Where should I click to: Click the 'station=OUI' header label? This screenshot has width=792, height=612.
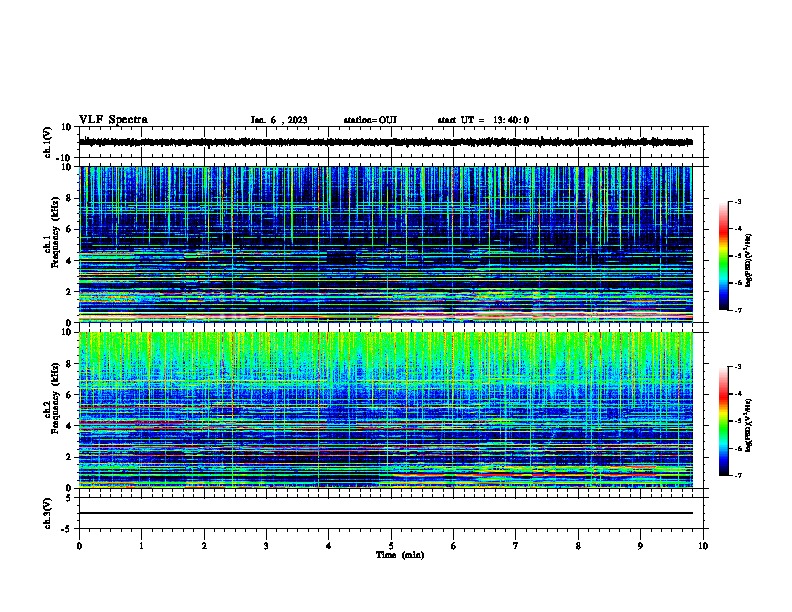click(x=370, y=120)
